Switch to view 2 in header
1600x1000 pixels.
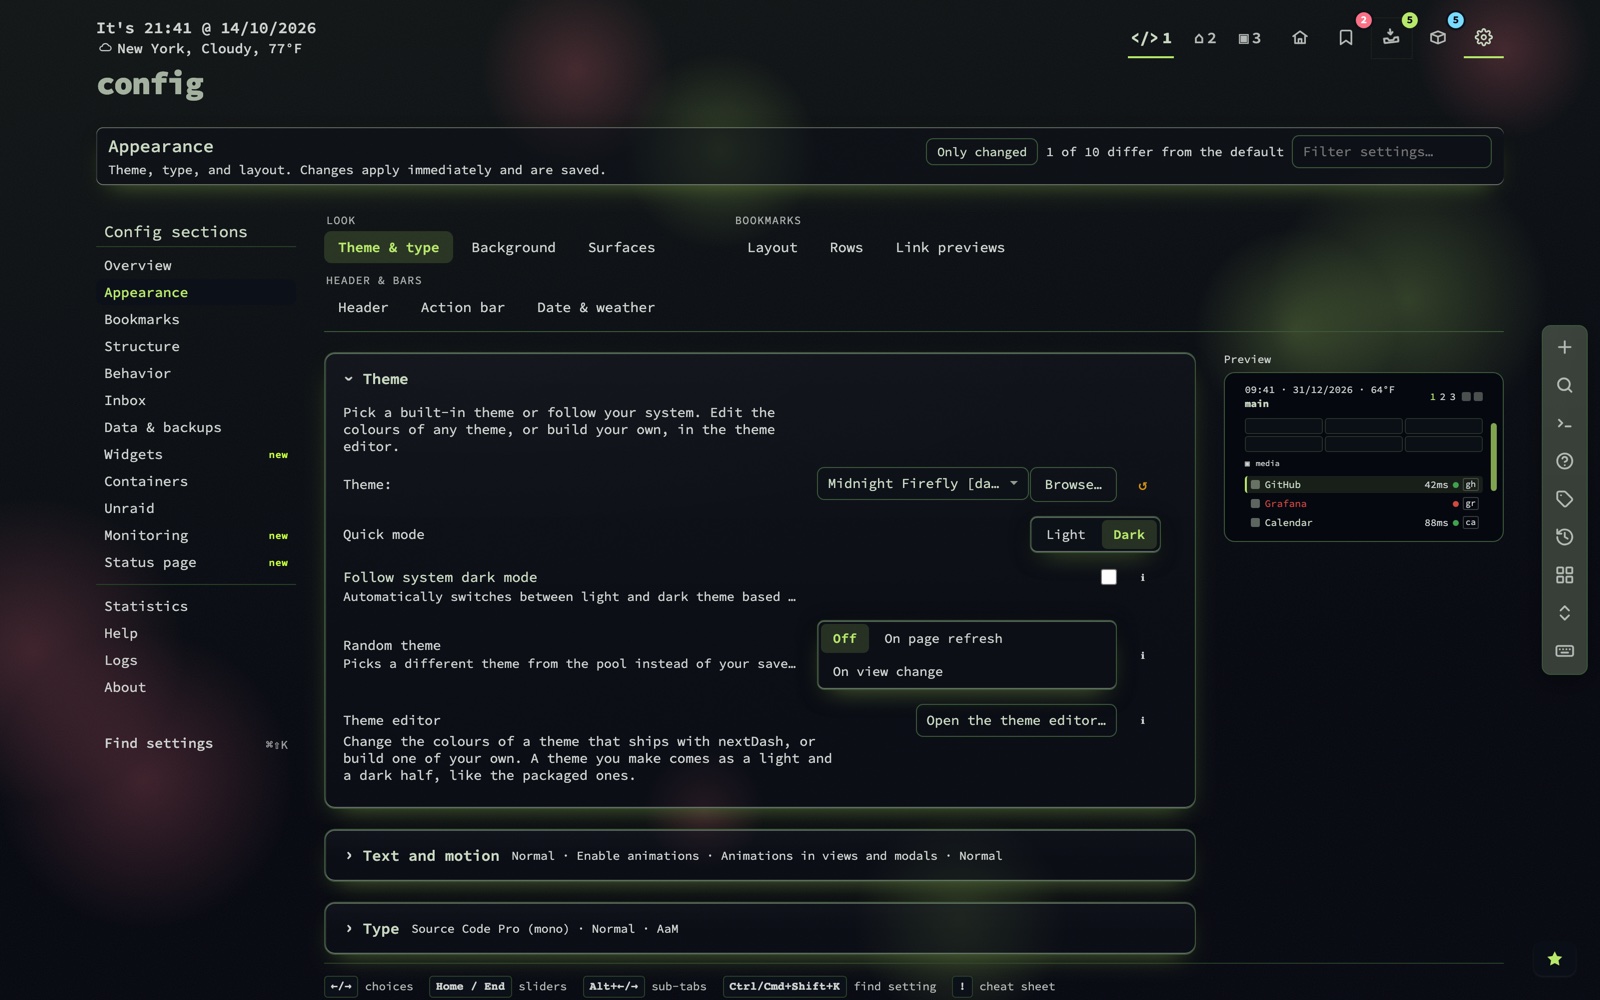pos(1205,38)
